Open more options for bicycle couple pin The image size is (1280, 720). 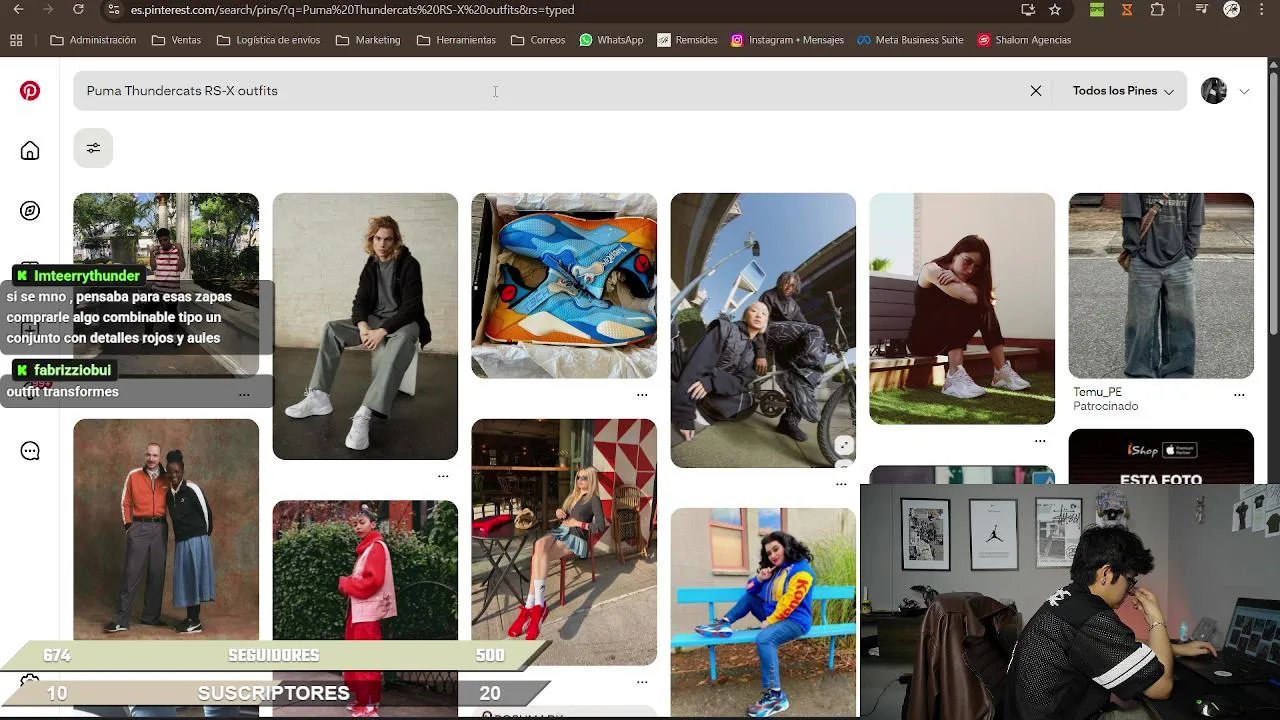[841, 484]
